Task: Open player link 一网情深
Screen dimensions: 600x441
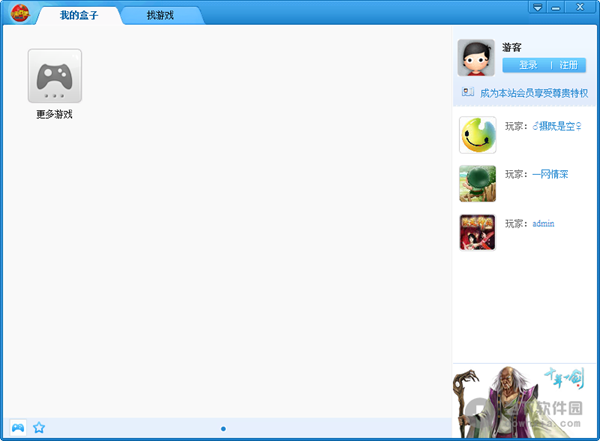Action: (550, 175)
